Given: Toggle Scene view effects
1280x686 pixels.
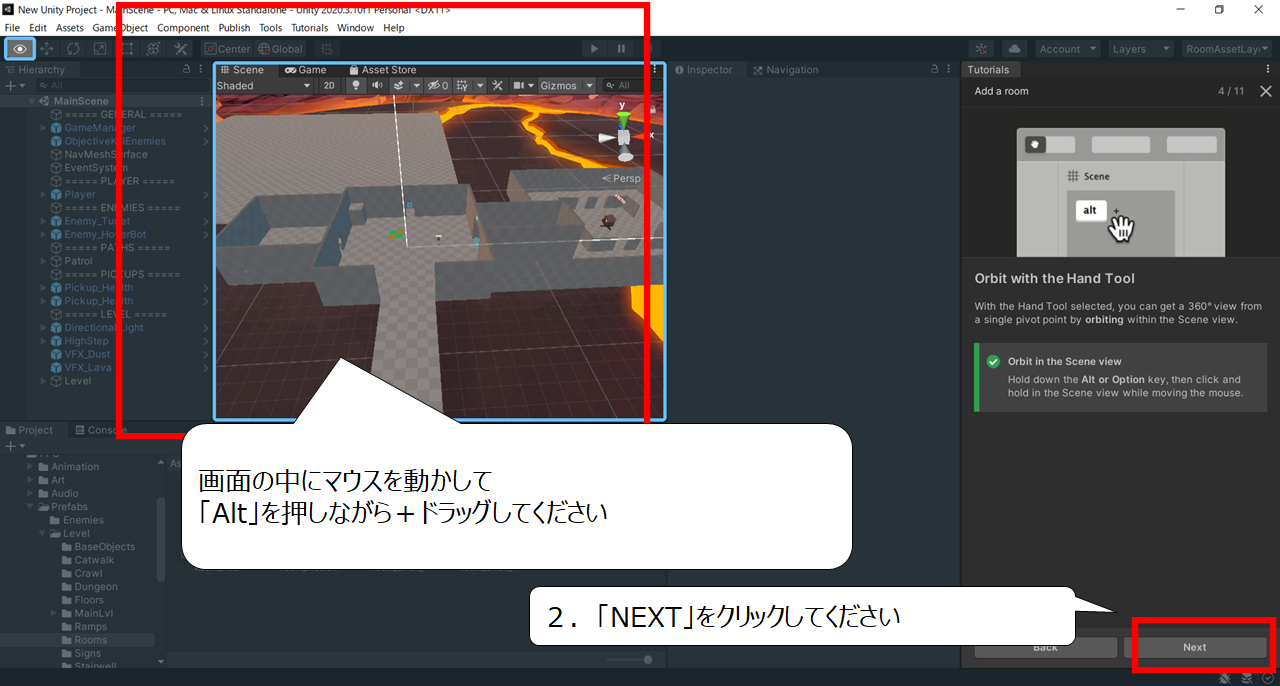Looking at the screenshot, I should [x=398, y=86].
